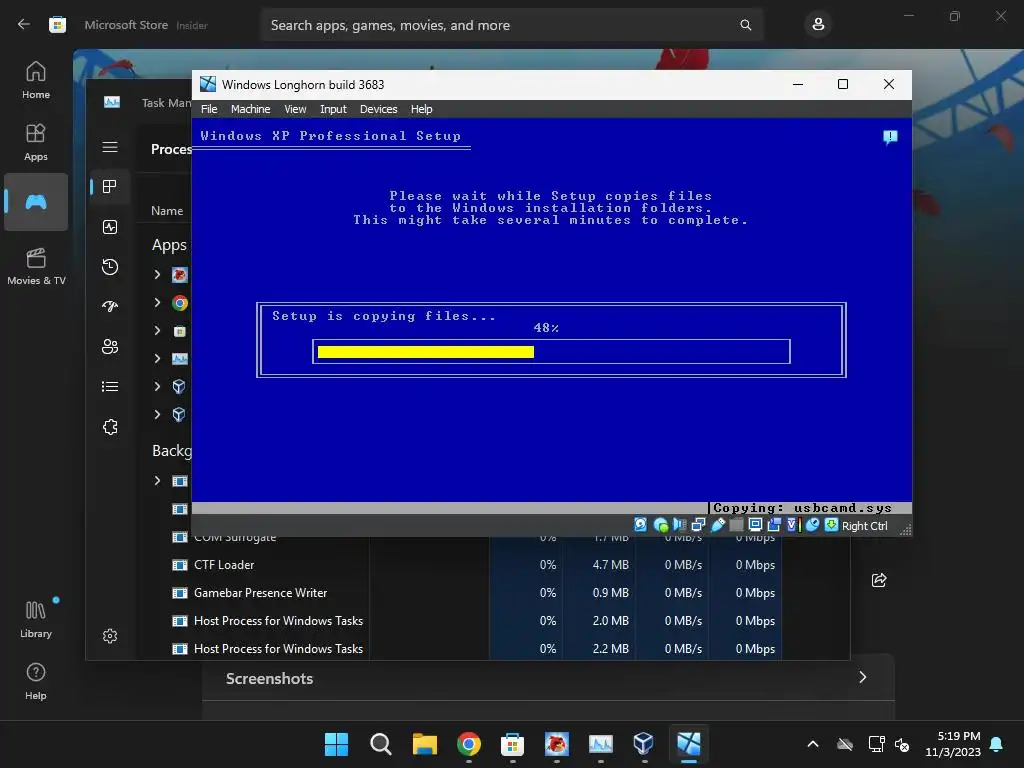Viewport: 1024px width, 768px height.
Task: Open Services page in Task Manager sidebar
Action: (x=110, y=426)
